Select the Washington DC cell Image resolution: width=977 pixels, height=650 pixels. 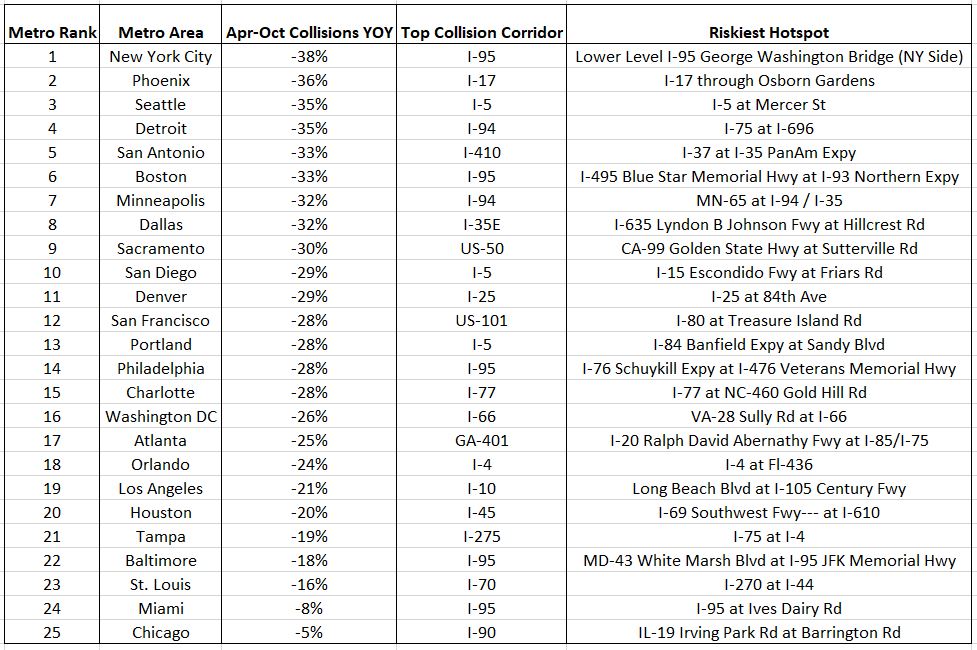[161, 416]
